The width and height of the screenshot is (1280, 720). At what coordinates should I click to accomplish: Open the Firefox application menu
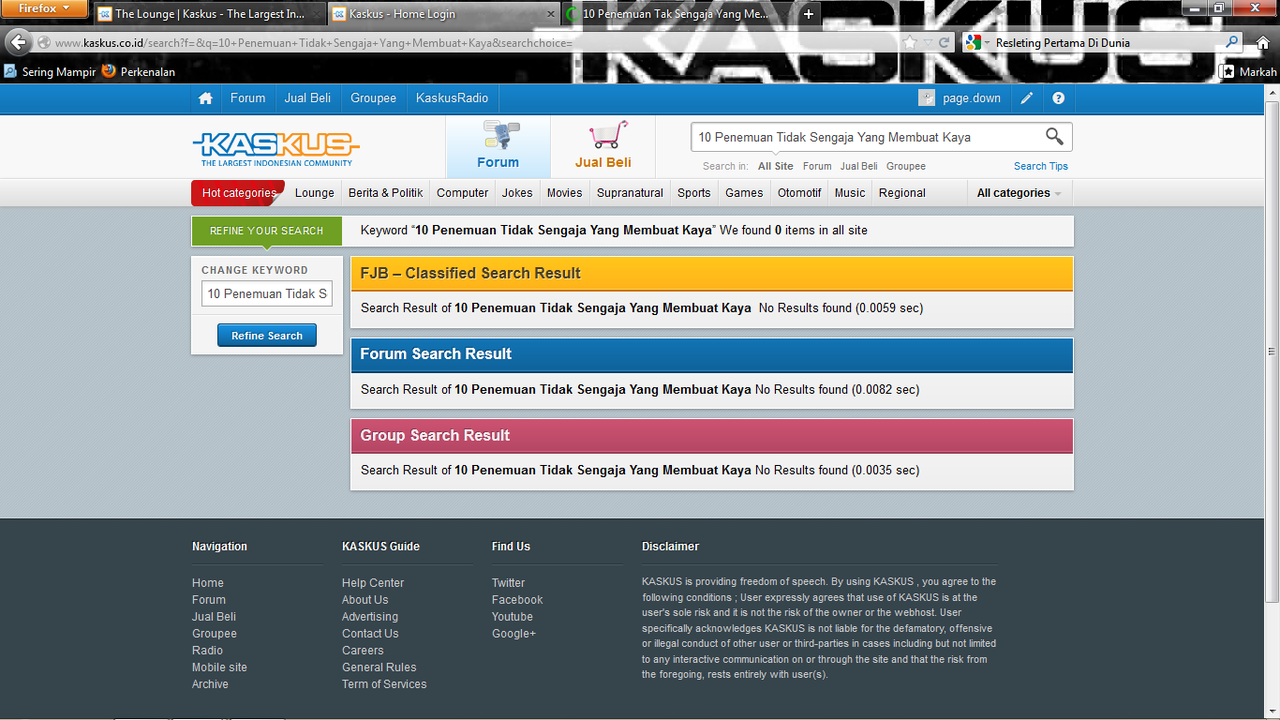pyautogui.click(x=44, y=9)
